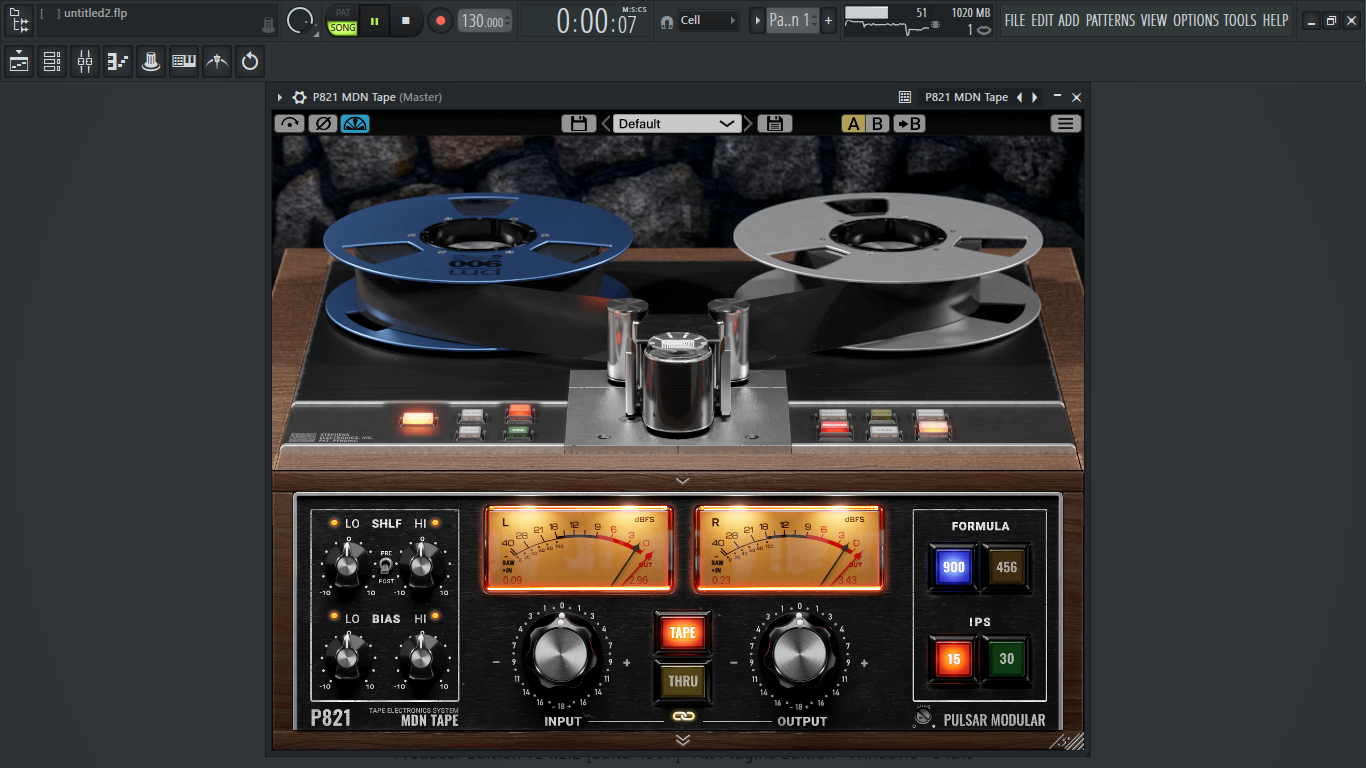Click the left save preset floppy icon
1366x768 pixels.
coord(578,124)
